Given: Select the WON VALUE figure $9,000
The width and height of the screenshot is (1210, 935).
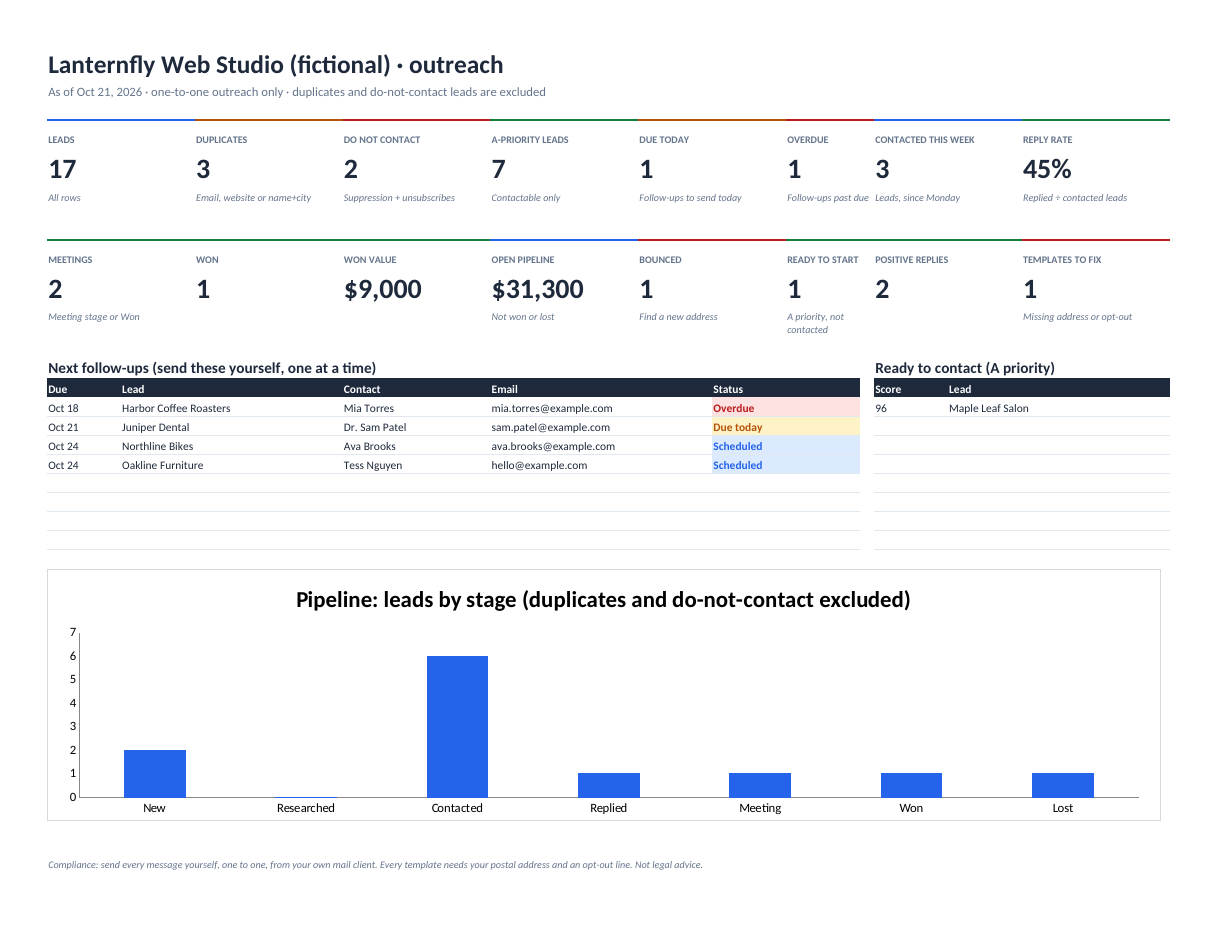Looking at the screenshot, I should 383,289.
